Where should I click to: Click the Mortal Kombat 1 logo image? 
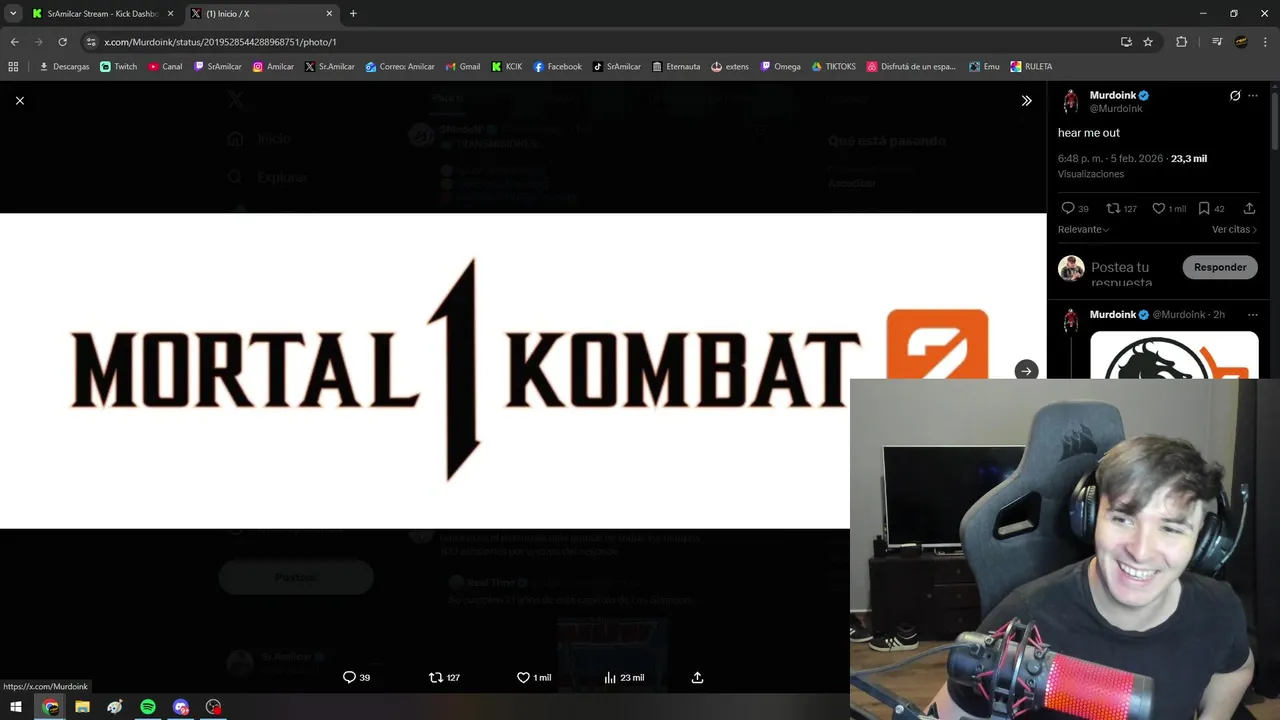(523, 371)
